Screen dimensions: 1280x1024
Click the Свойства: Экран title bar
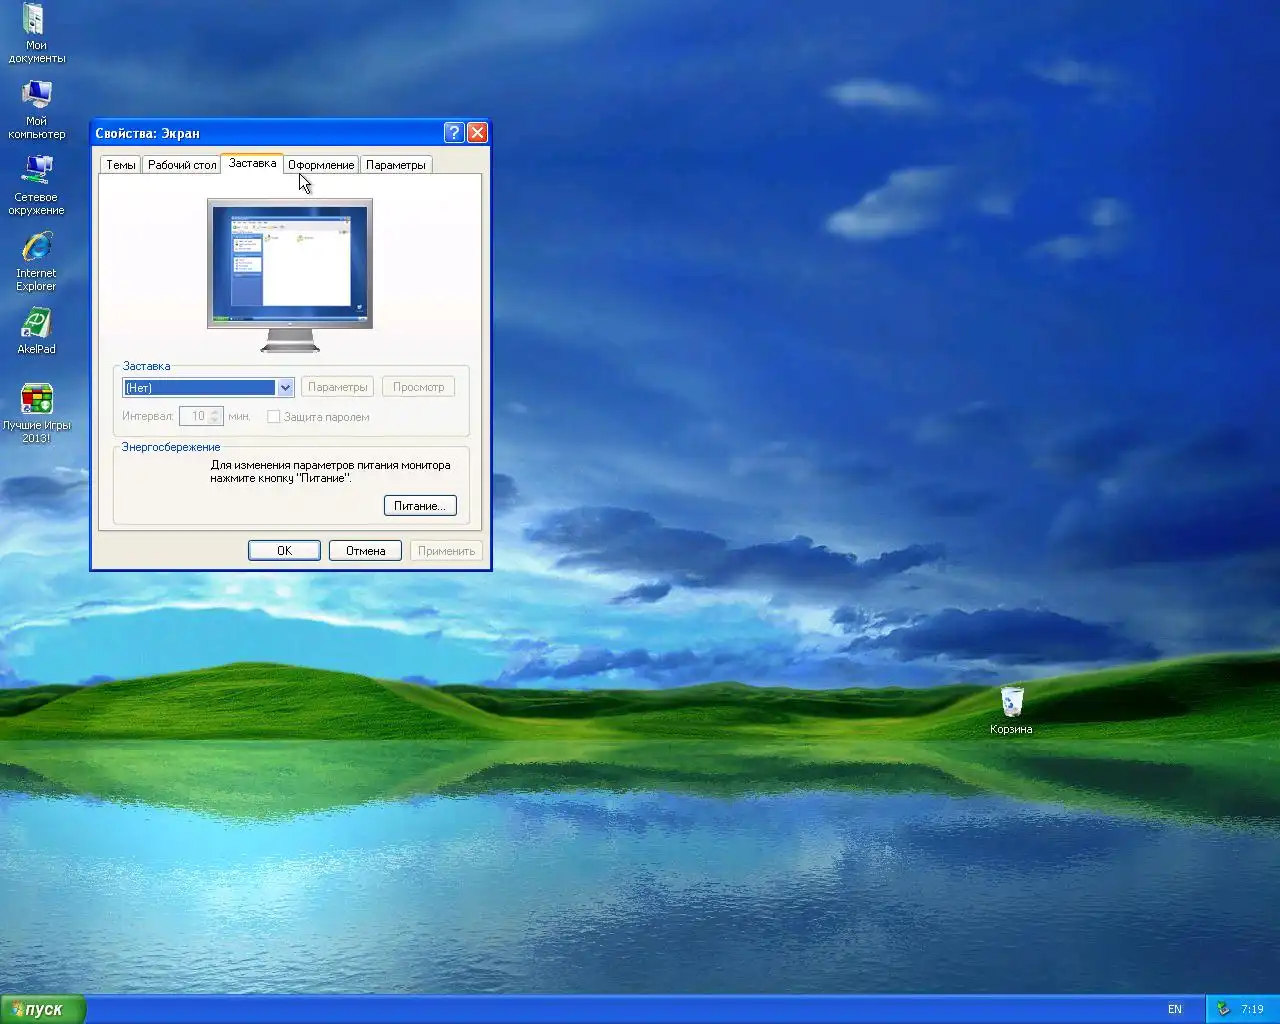pos(267,133)
